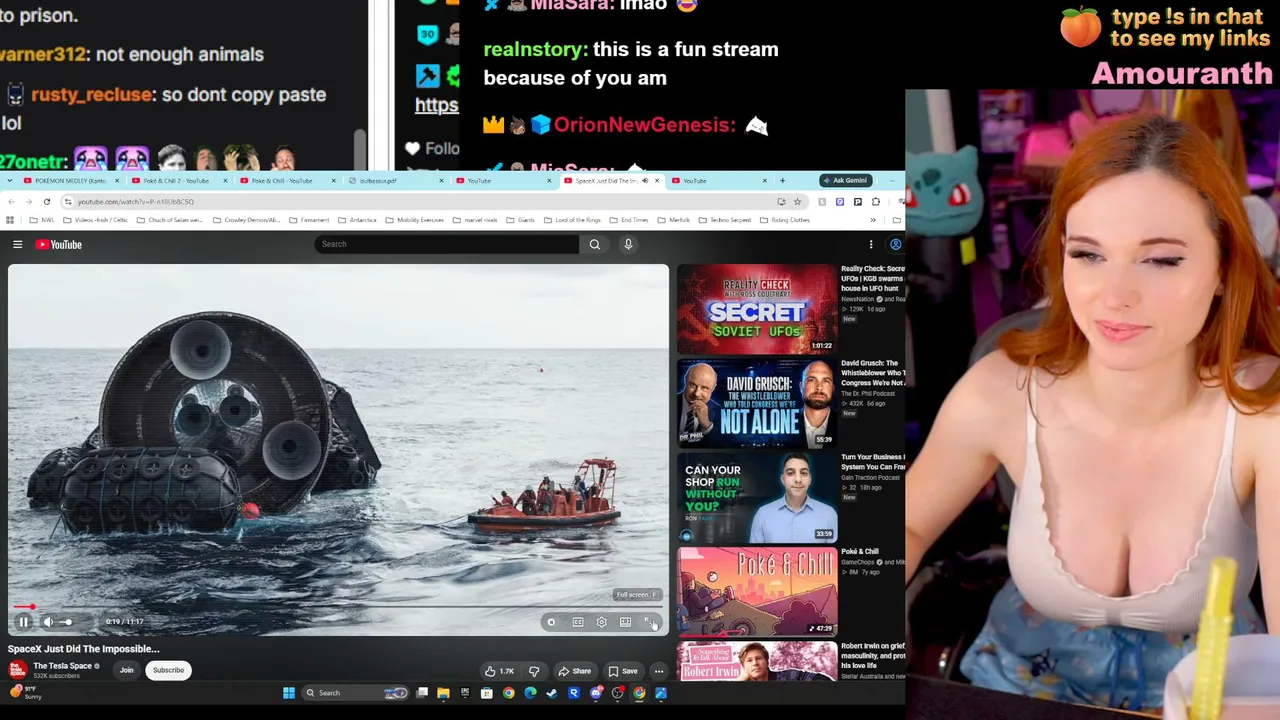Open the 'Poké & Chill' recommended video title
The height and width of the screenshot is (720, 1280).
point(860,552)
